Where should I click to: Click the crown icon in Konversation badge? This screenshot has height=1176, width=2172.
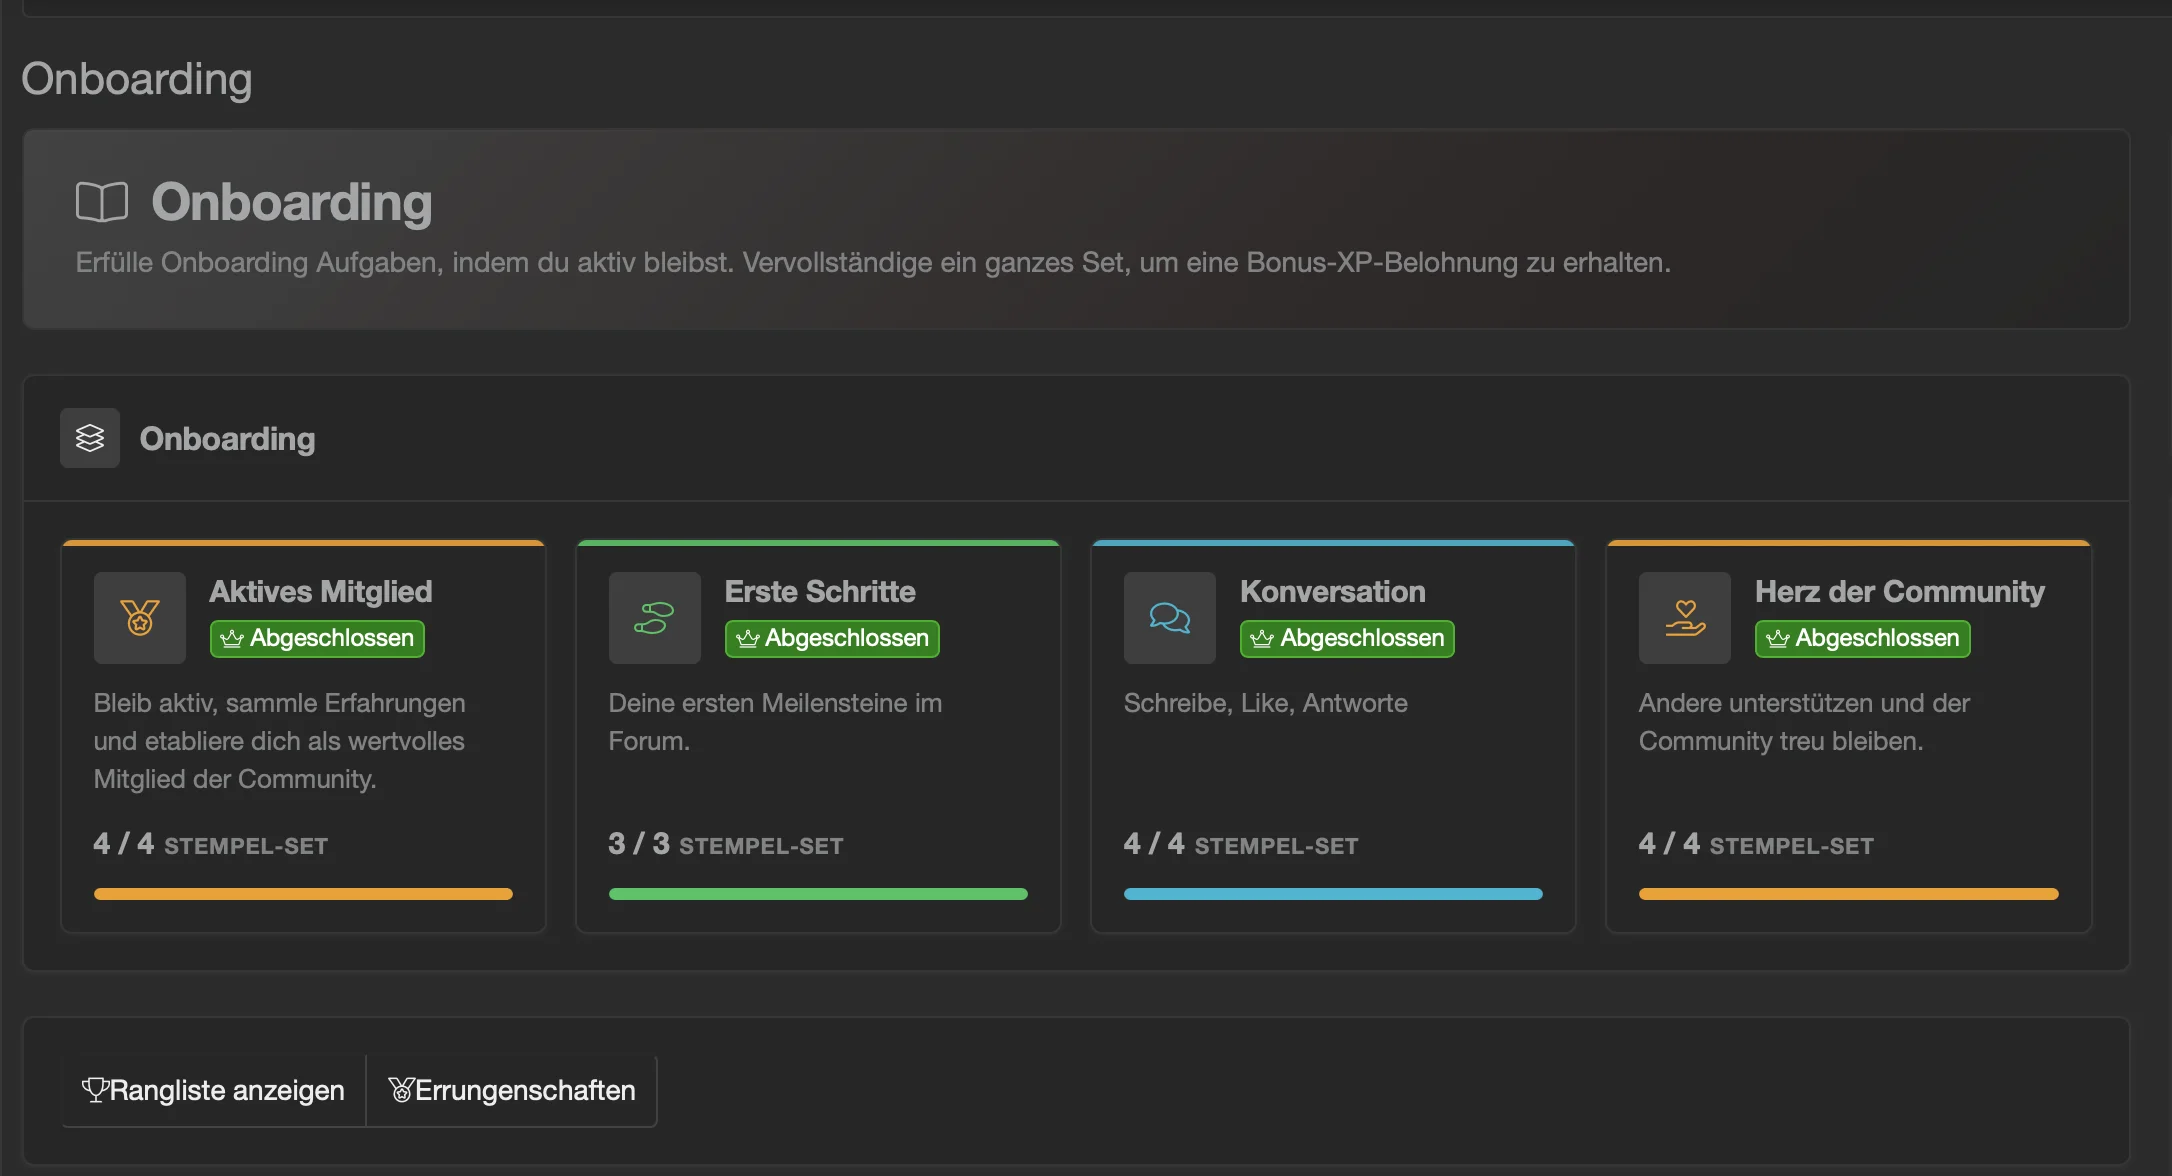coord(1262,639)
